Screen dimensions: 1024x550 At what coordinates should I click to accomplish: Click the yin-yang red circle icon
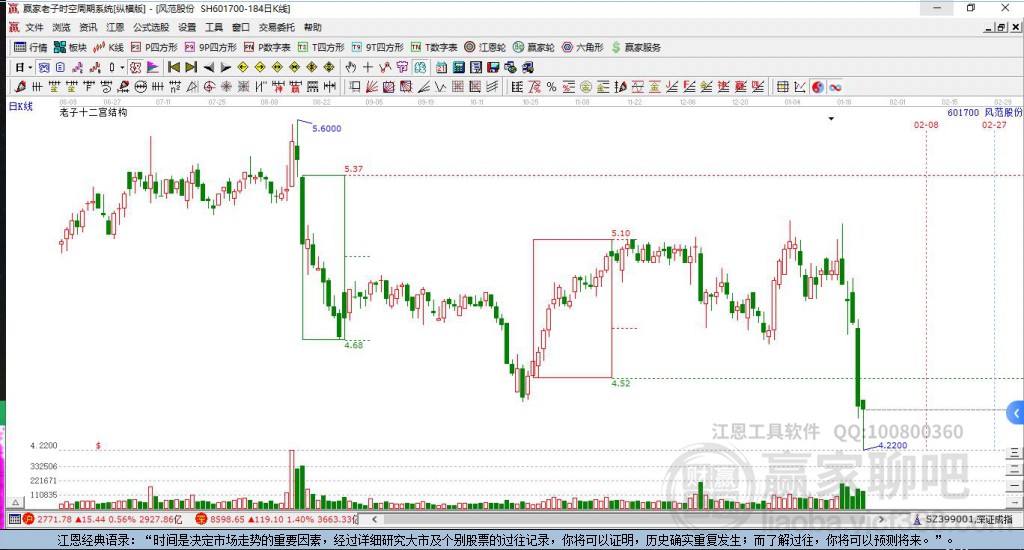818,87
